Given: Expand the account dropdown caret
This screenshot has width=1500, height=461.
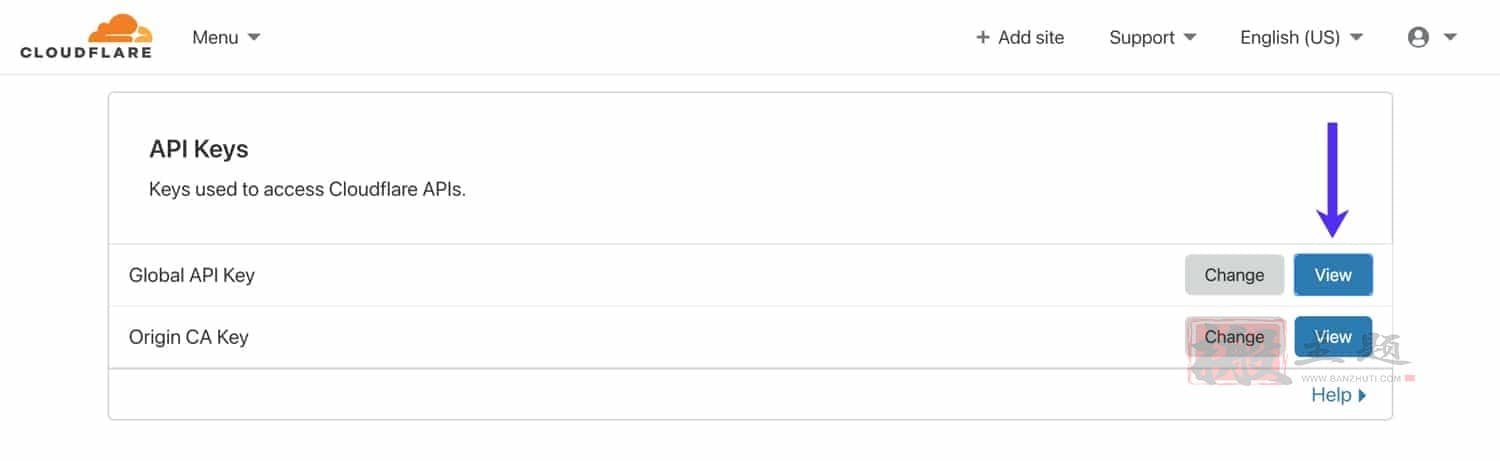Looking at the screenshot, I should click(x=1450, y=38).
